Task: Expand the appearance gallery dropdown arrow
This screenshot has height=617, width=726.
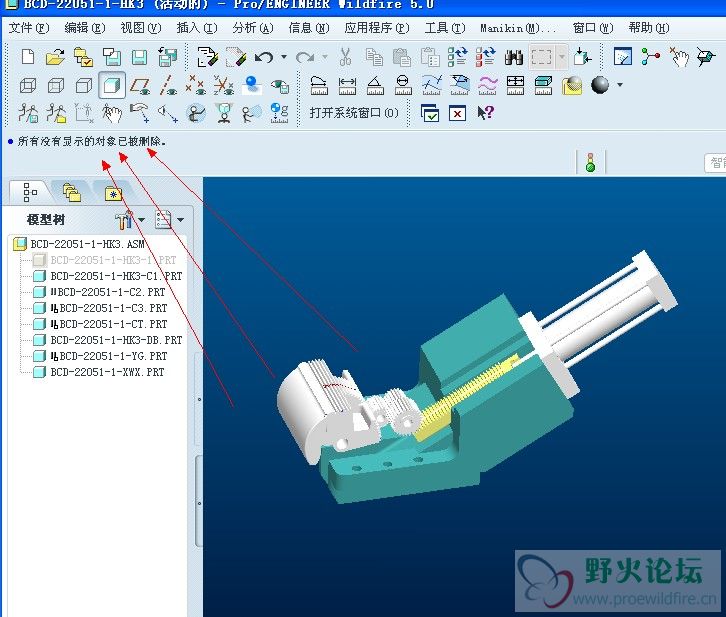Action: point(620,85)
